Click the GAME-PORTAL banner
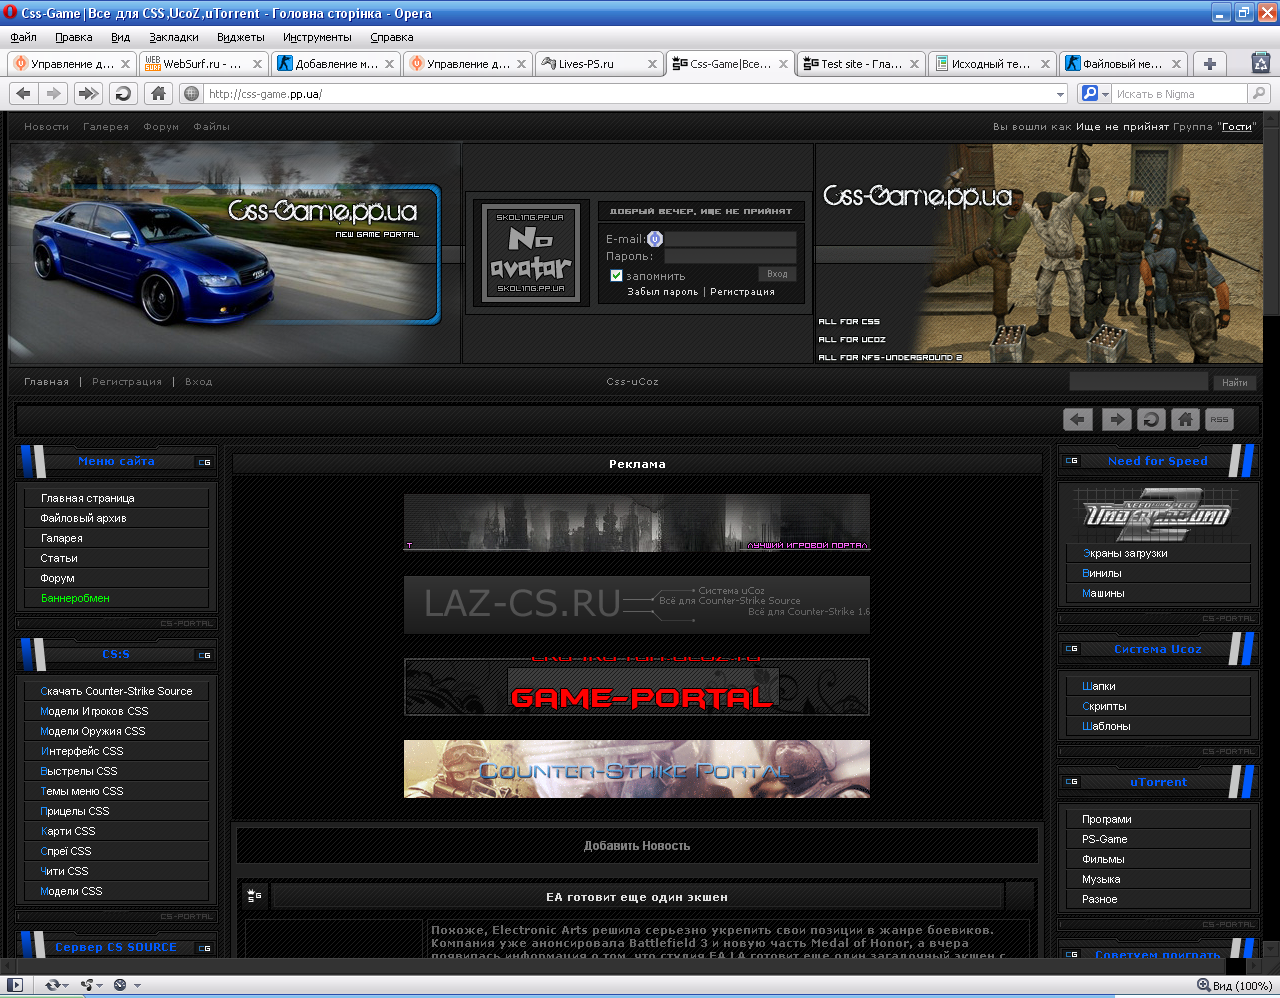1280x998 pixels. tap(637, 687)
